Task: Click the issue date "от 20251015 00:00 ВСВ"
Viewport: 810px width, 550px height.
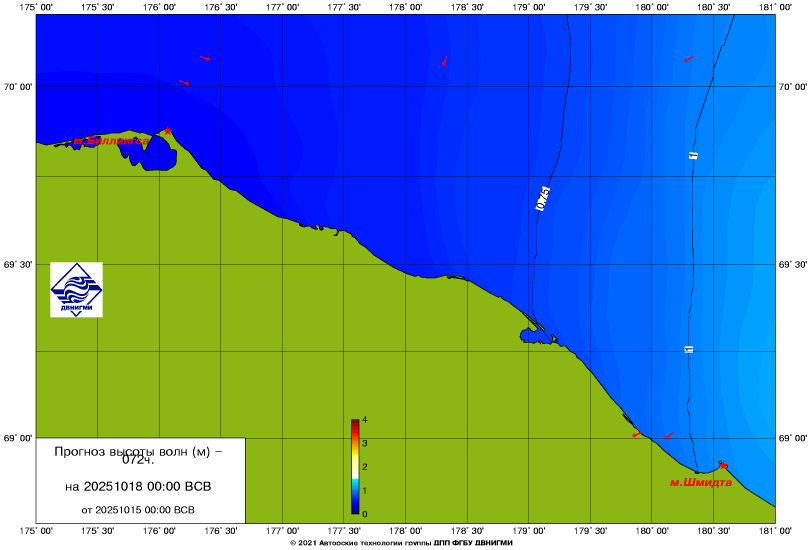Action: click(x=138, y=509)
